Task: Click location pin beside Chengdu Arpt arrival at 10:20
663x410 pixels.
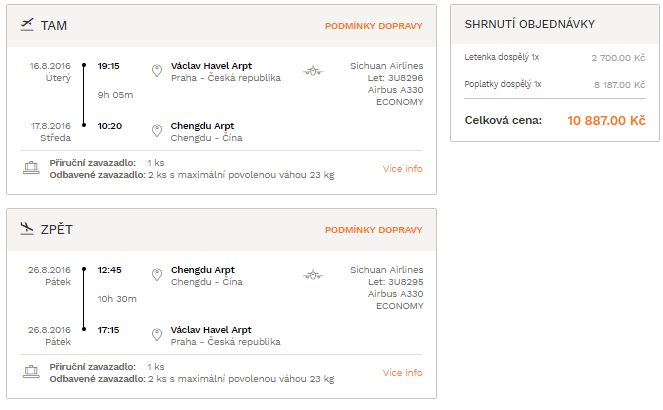Action: [157, 131]
